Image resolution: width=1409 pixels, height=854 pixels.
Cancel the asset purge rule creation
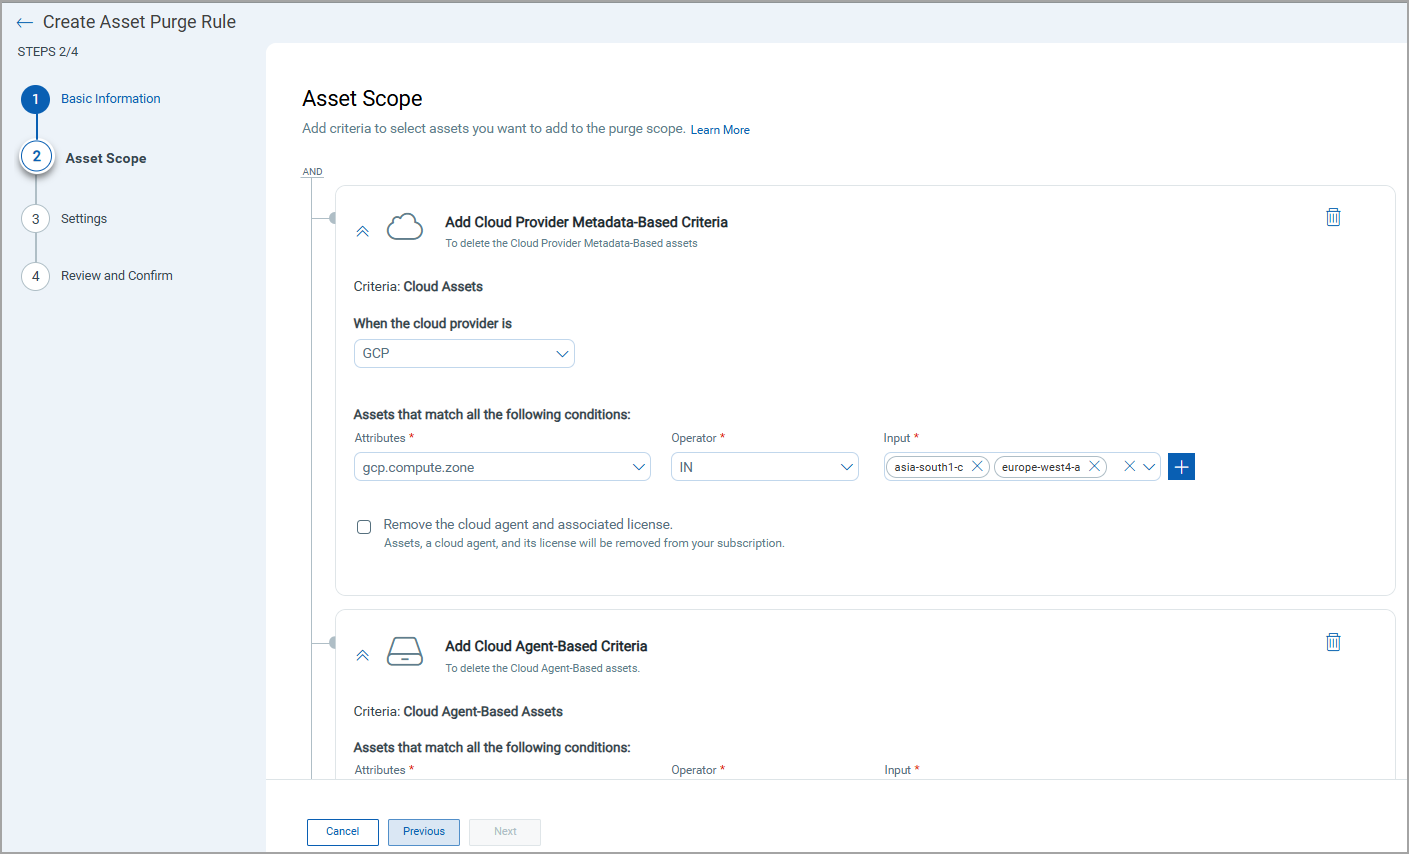pos(342,831)
